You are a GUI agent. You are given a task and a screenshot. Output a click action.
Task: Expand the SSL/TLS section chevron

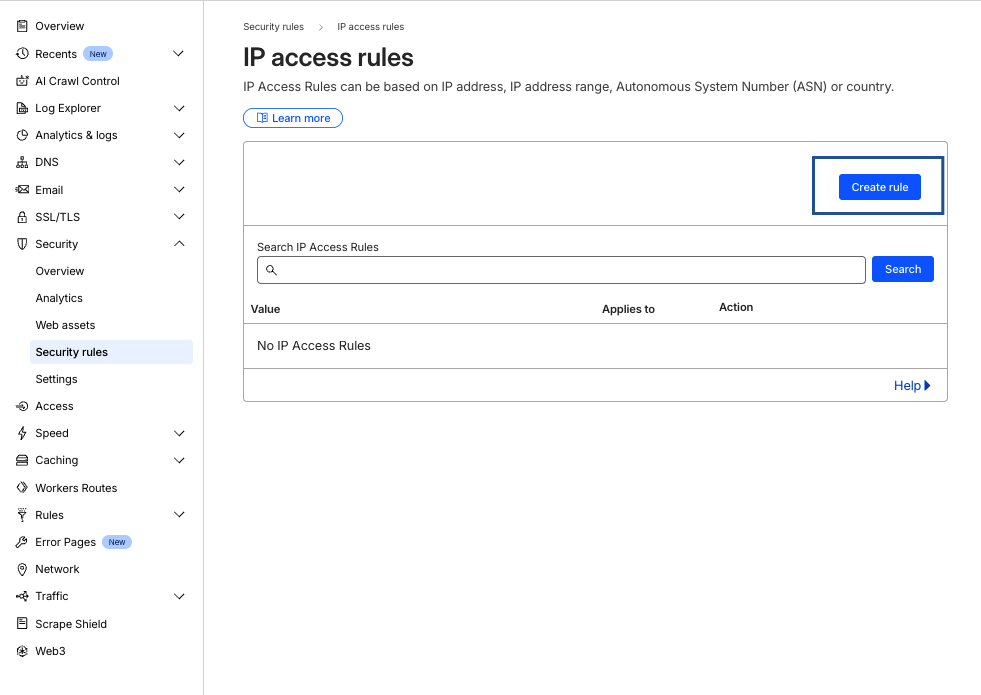pyautogui.click(x=179, y=216)
